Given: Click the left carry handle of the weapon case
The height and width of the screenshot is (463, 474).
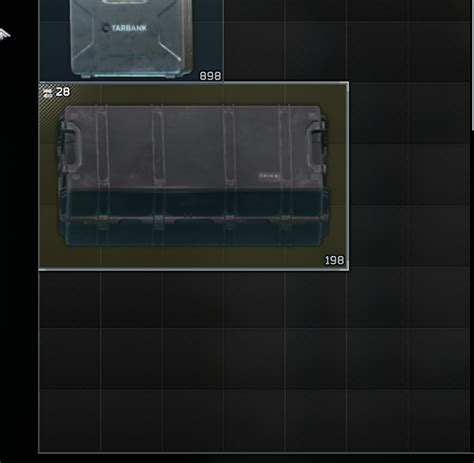Looking at the screenshot, I should [x=69, y=147].
